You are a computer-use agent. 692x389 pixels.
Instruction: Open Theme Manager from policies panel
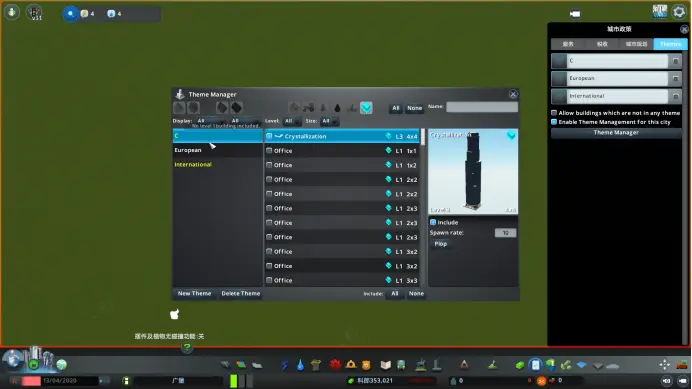coord(616,132)
